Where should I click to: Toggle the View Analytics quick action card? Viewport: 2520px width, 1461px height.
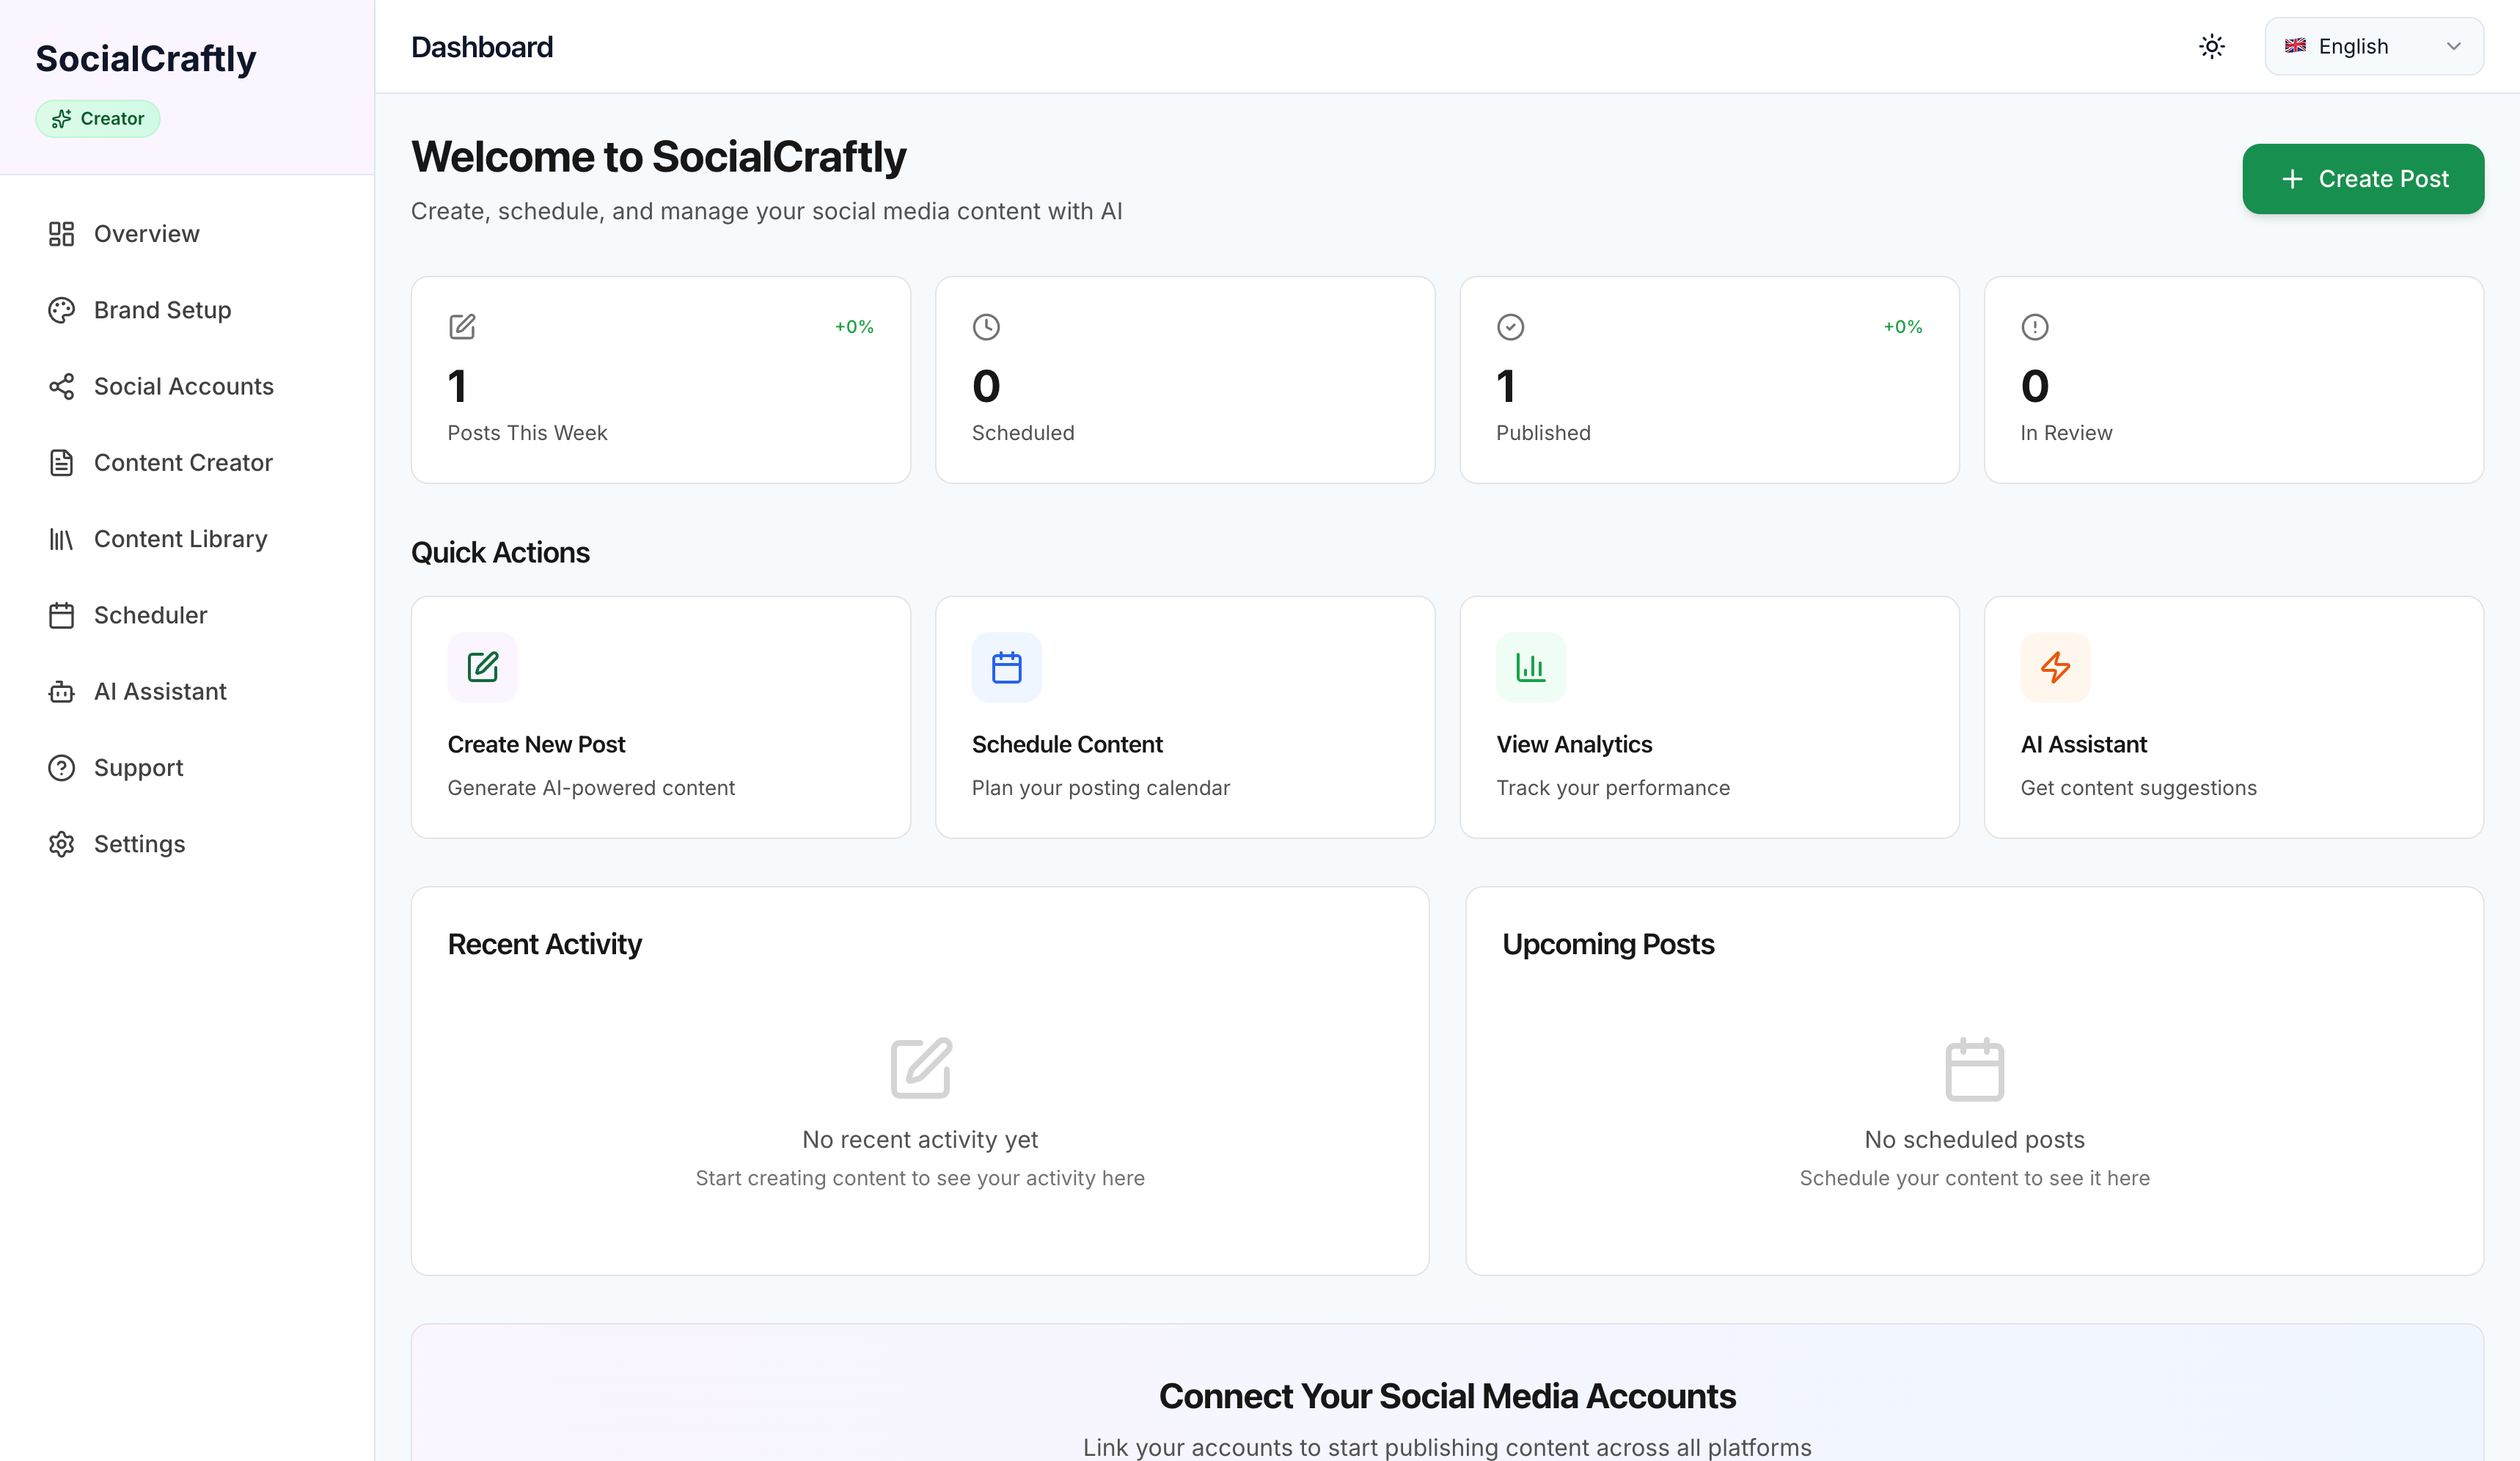[1708, 716]
